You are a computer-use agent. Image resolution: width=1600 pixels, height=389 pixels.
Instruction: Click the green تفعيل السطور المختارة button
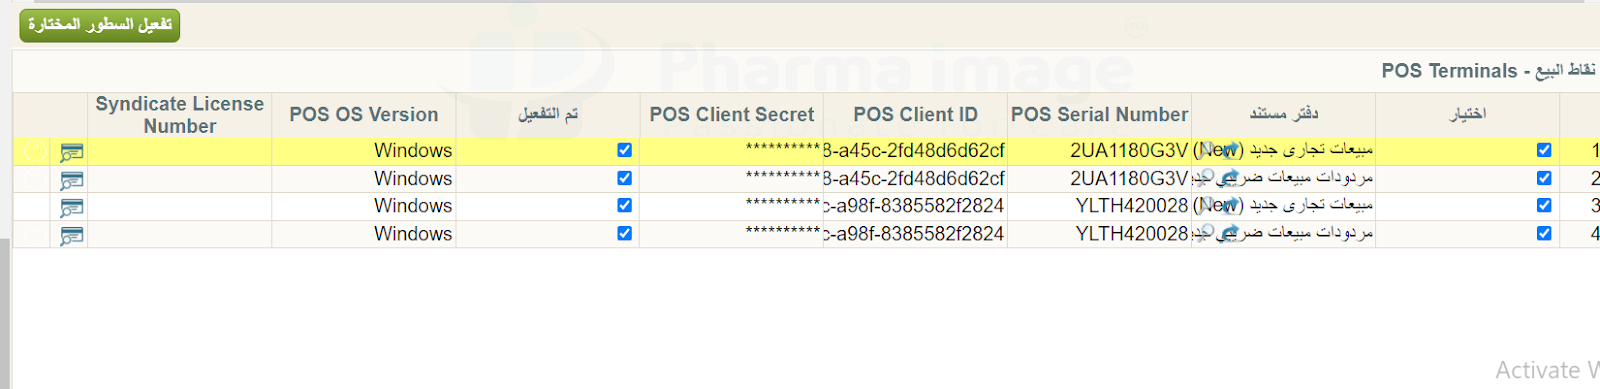(100, 25)
